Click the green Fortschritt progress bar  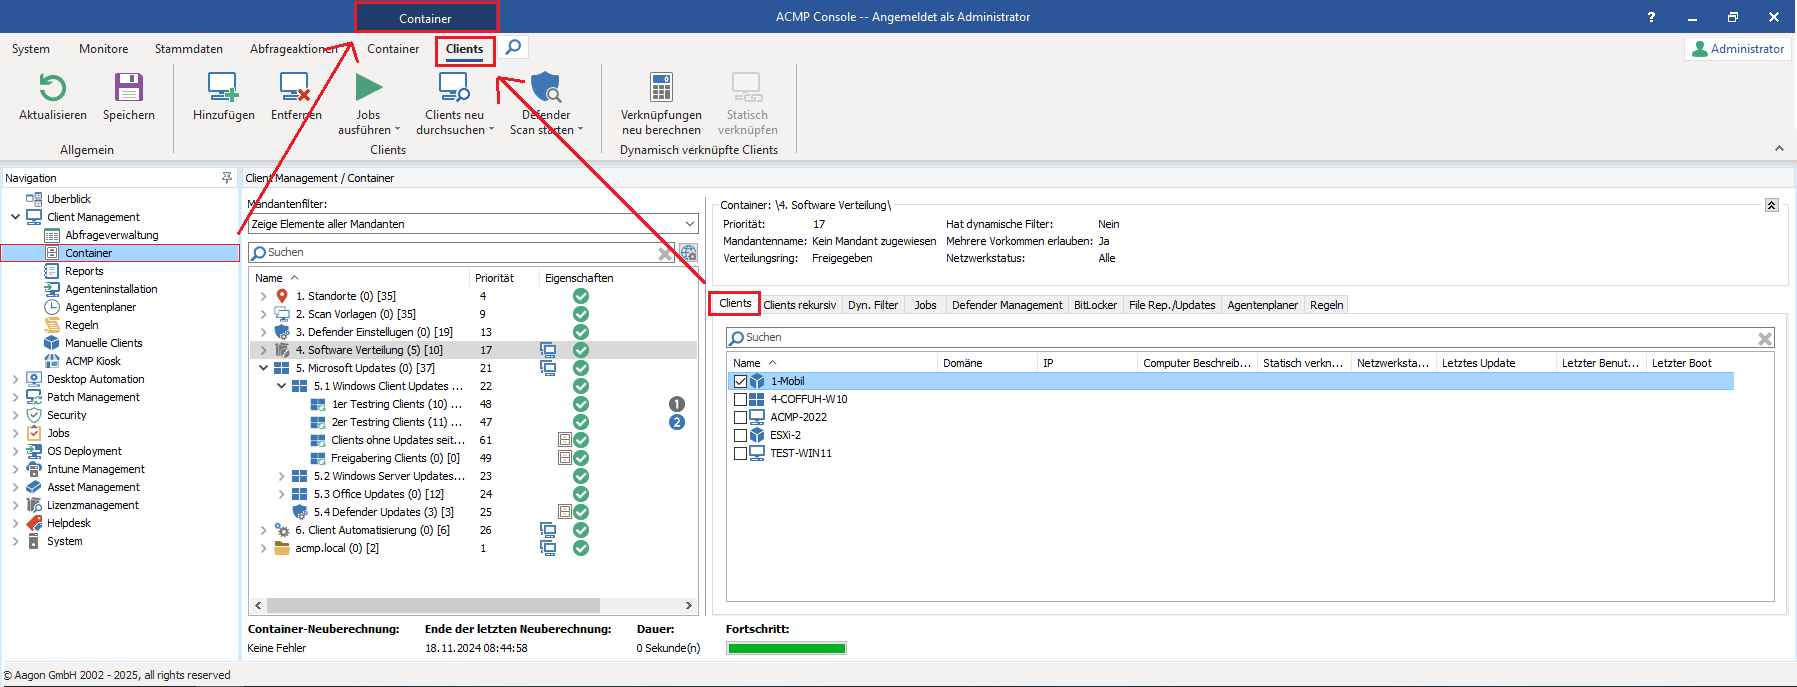click(x=786, y=648)
